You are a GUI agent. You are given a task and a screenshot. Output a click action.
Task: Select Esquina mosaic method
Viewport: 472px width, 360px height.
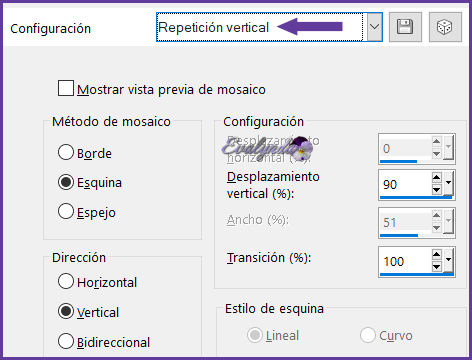click(x=66, y=182)
